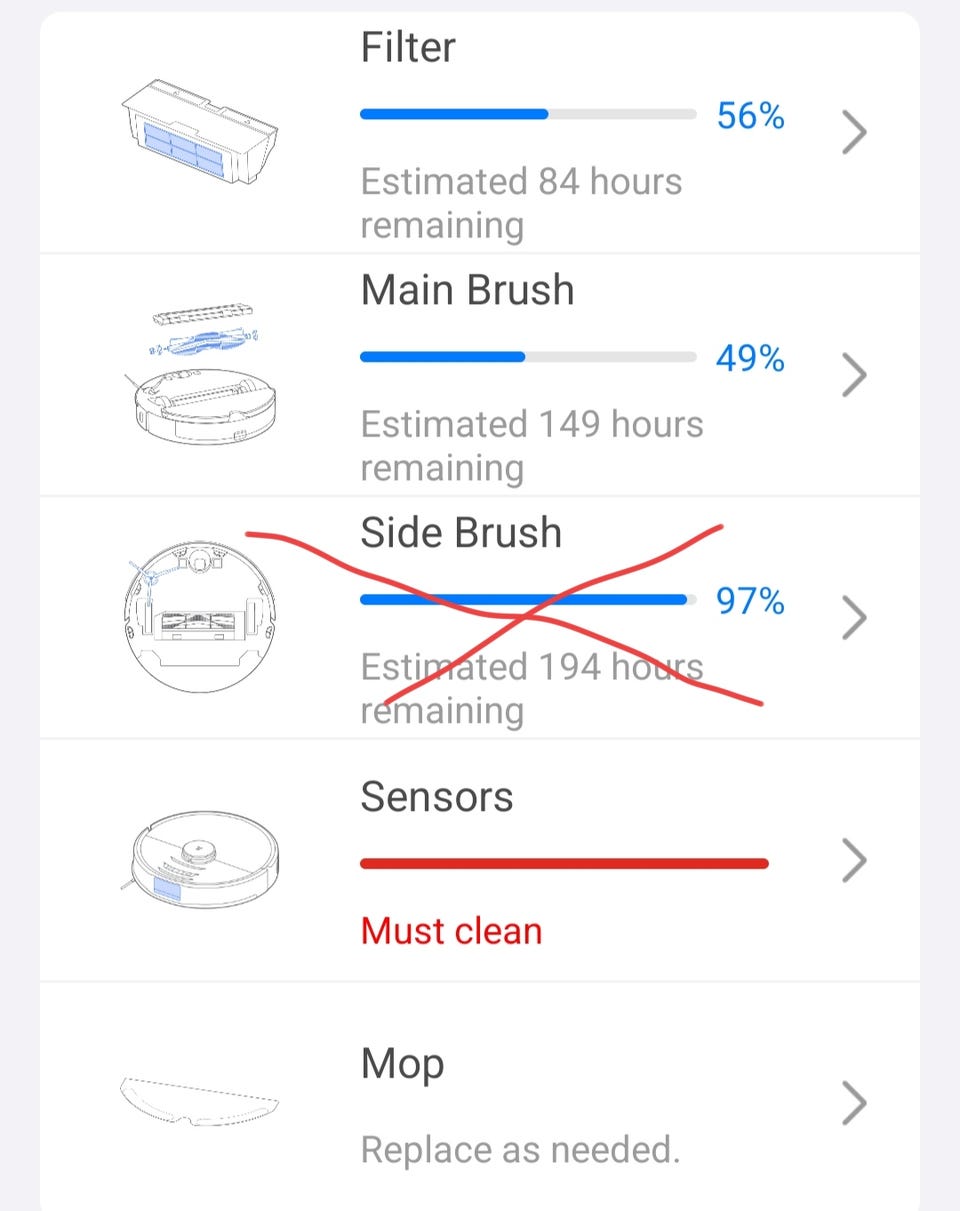Click the Main Brush 49% progress bar

point(527,357)
